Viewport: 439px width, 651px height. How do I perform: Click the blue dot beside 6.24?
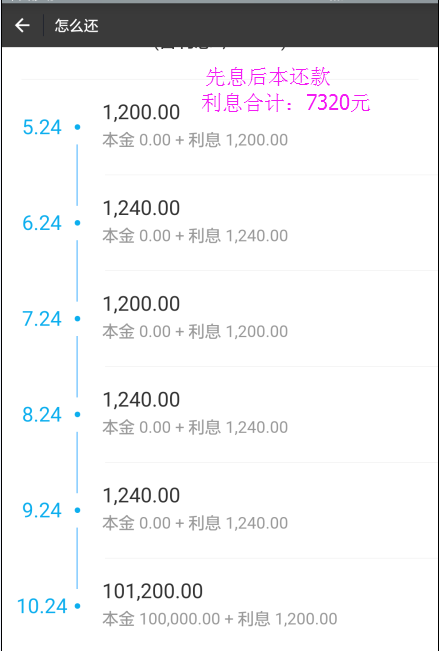[x=77, y=223]
